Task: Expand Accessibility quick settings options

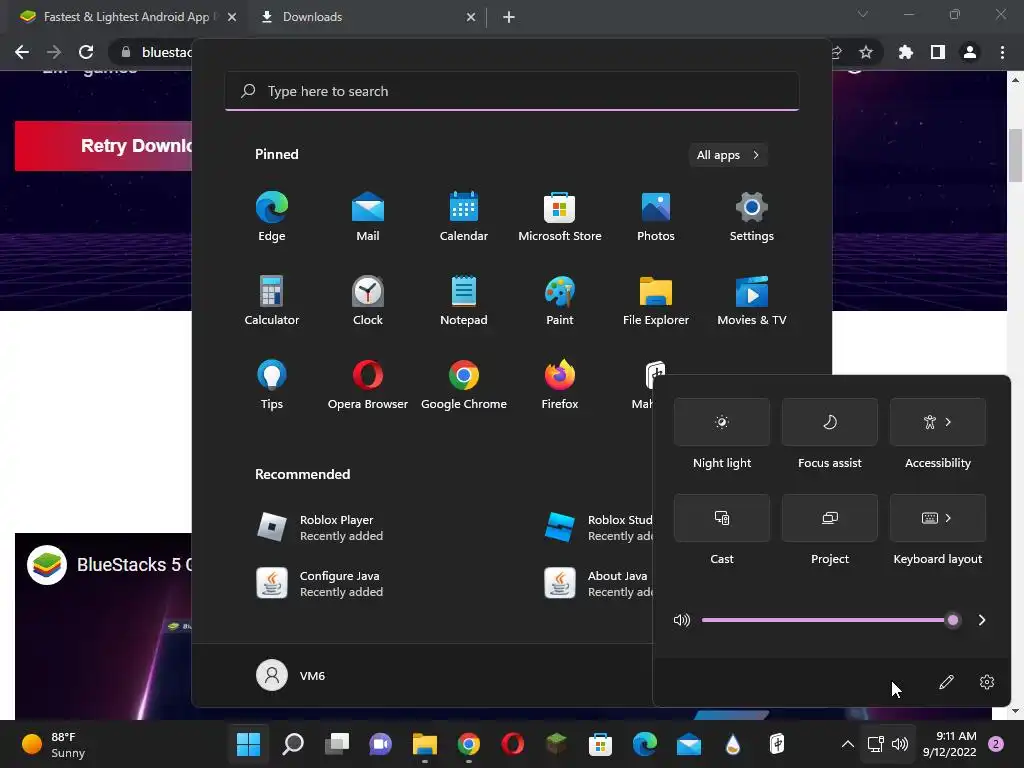Action: (938, 422)
